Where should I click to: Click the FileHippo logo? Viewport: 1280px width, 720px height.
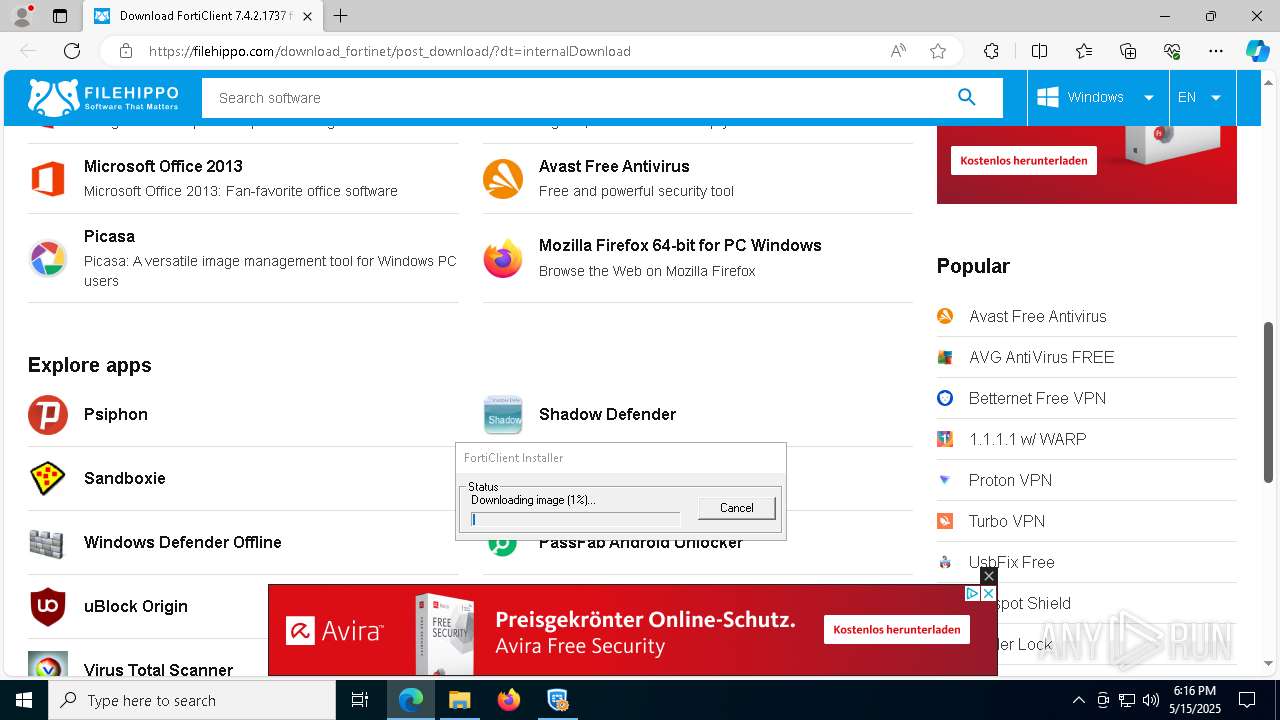click(103, 97)
